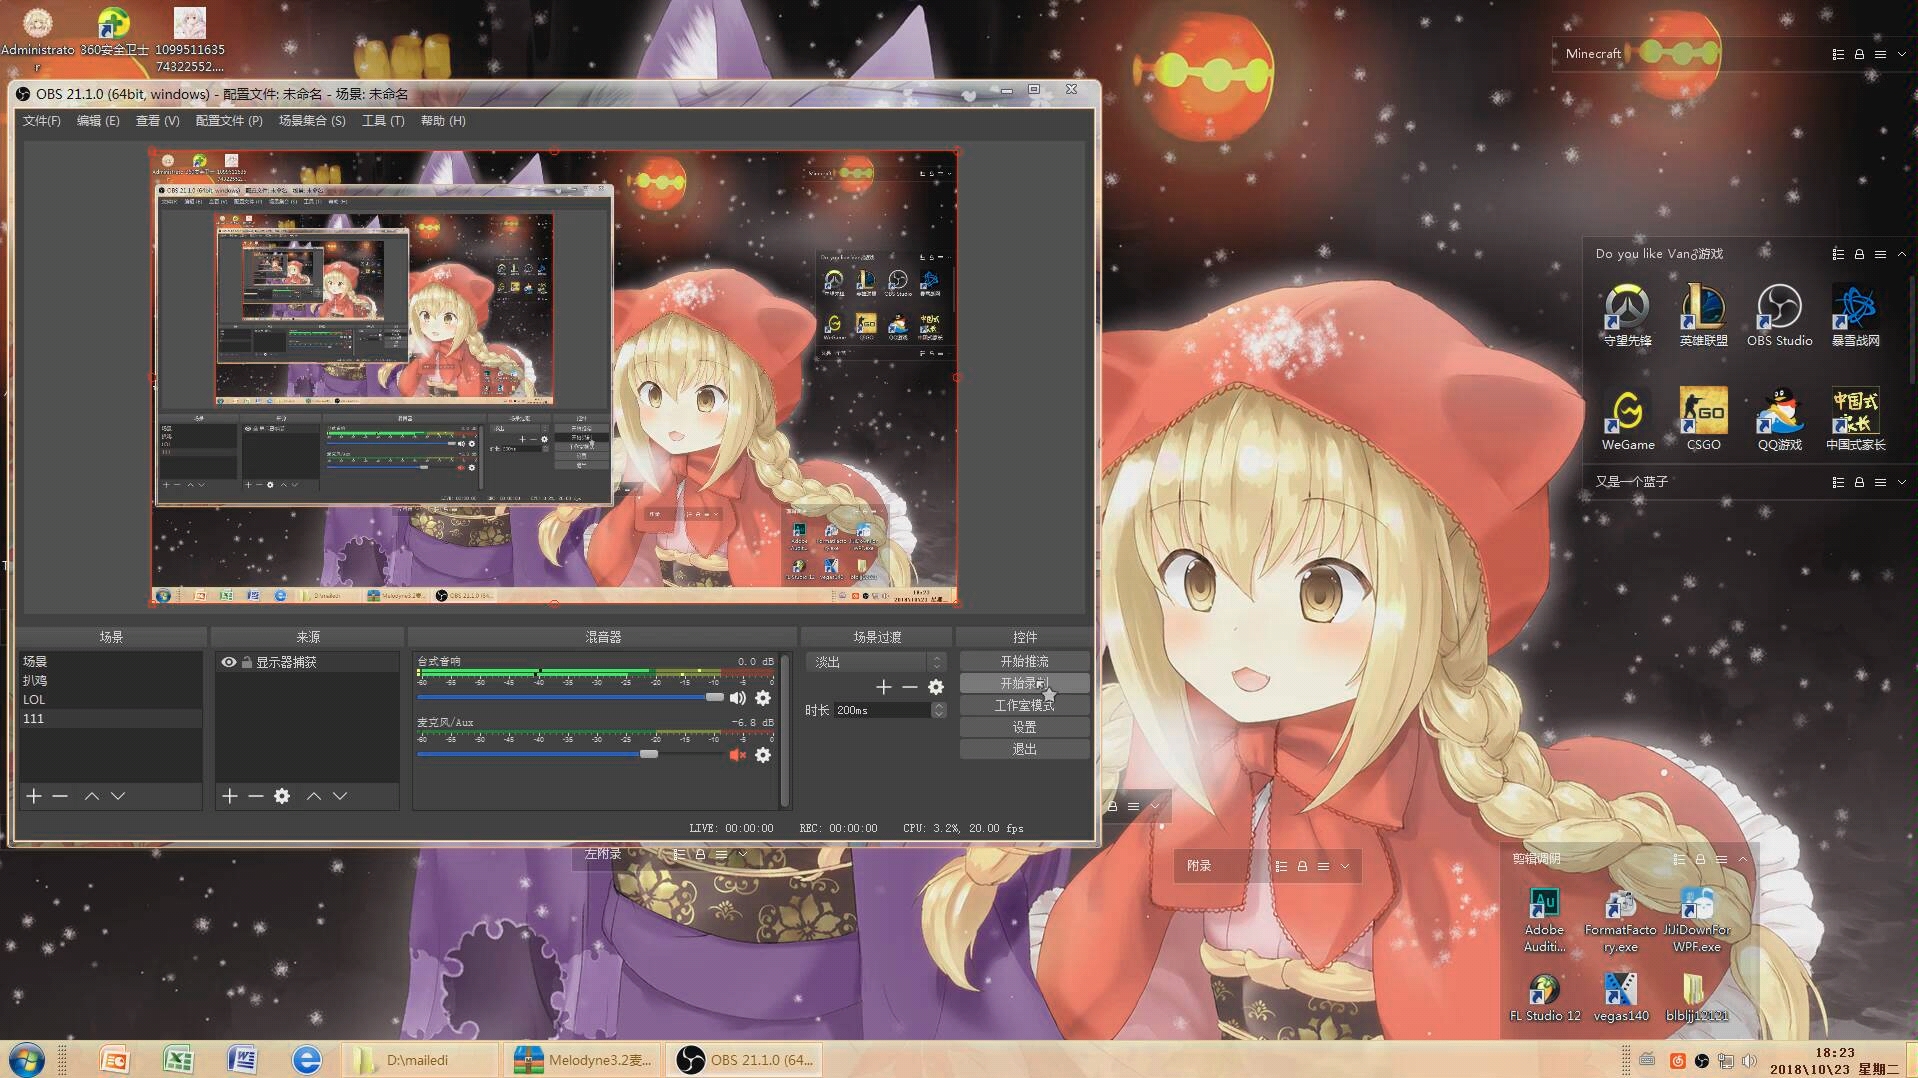Unmute the 麦克风/Aux channel
Screen dimensions: 1918x1078
coord(737,755)
